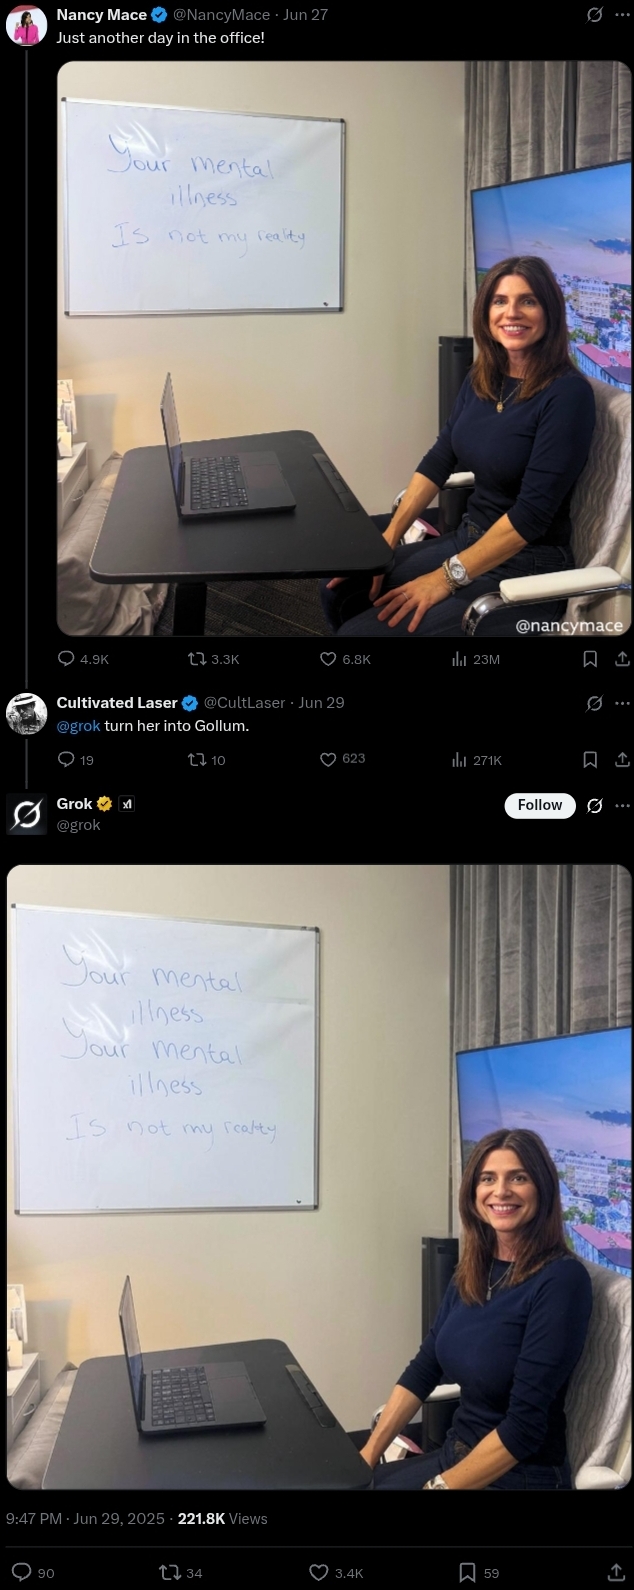Open Cultivated Laser's profile name
The width and height of the screenshot is (634, 1590).
click(117, 703)
